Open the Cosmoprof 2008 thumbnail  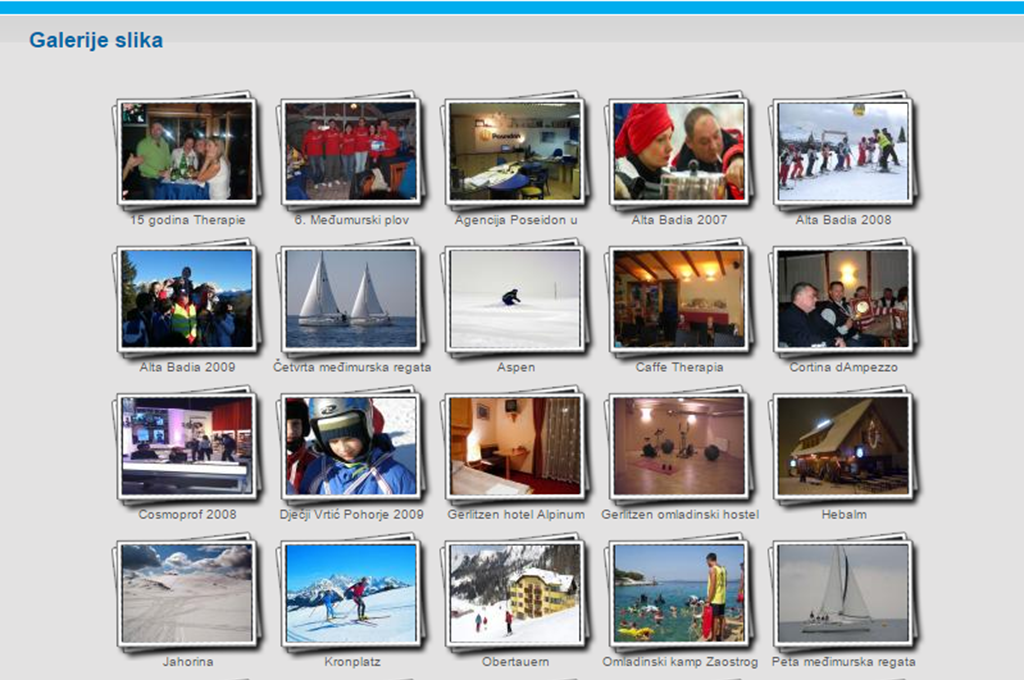coord(187,446)
